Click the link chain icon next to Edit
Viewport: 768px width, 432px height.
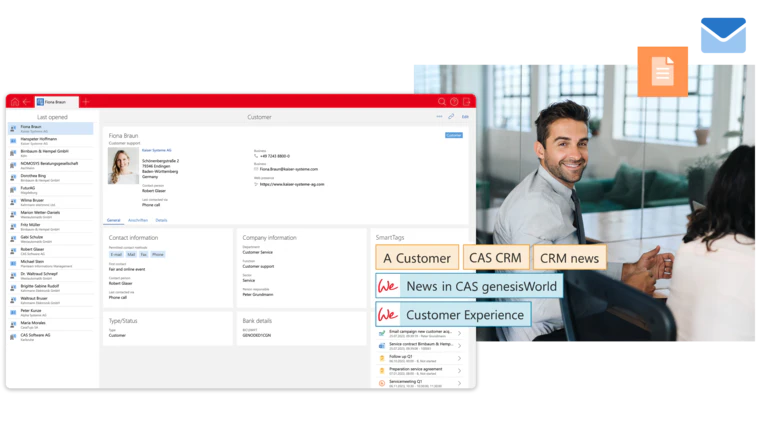click(451, 117)
